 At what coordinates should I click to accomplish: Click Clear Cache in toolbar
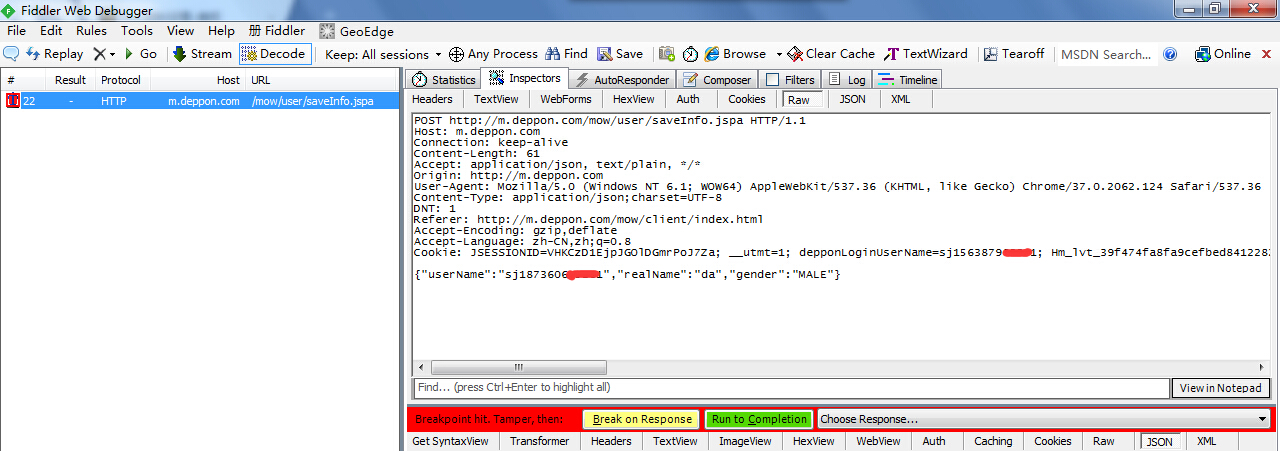(831, 54)
